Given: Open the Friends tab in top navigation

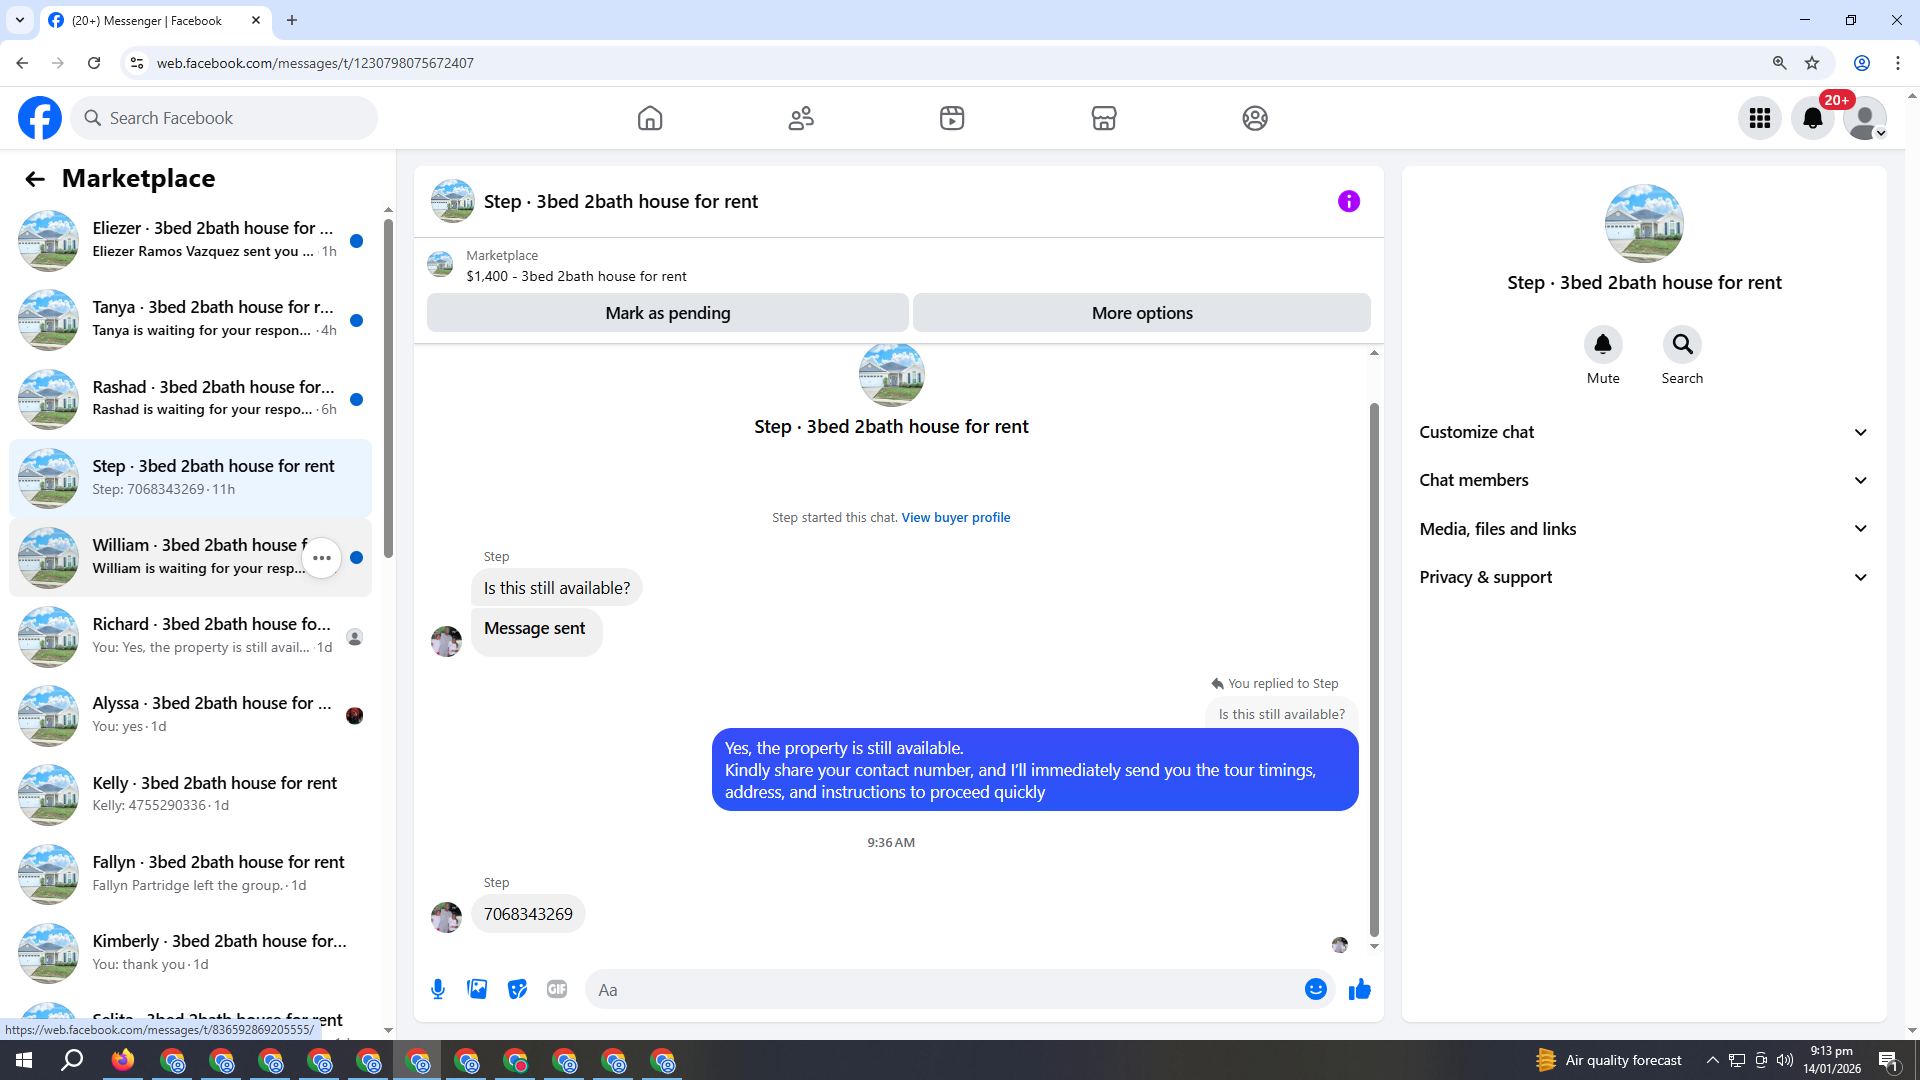Looking at the screenshot, I should pyautogui.click(x=801, y=119).
